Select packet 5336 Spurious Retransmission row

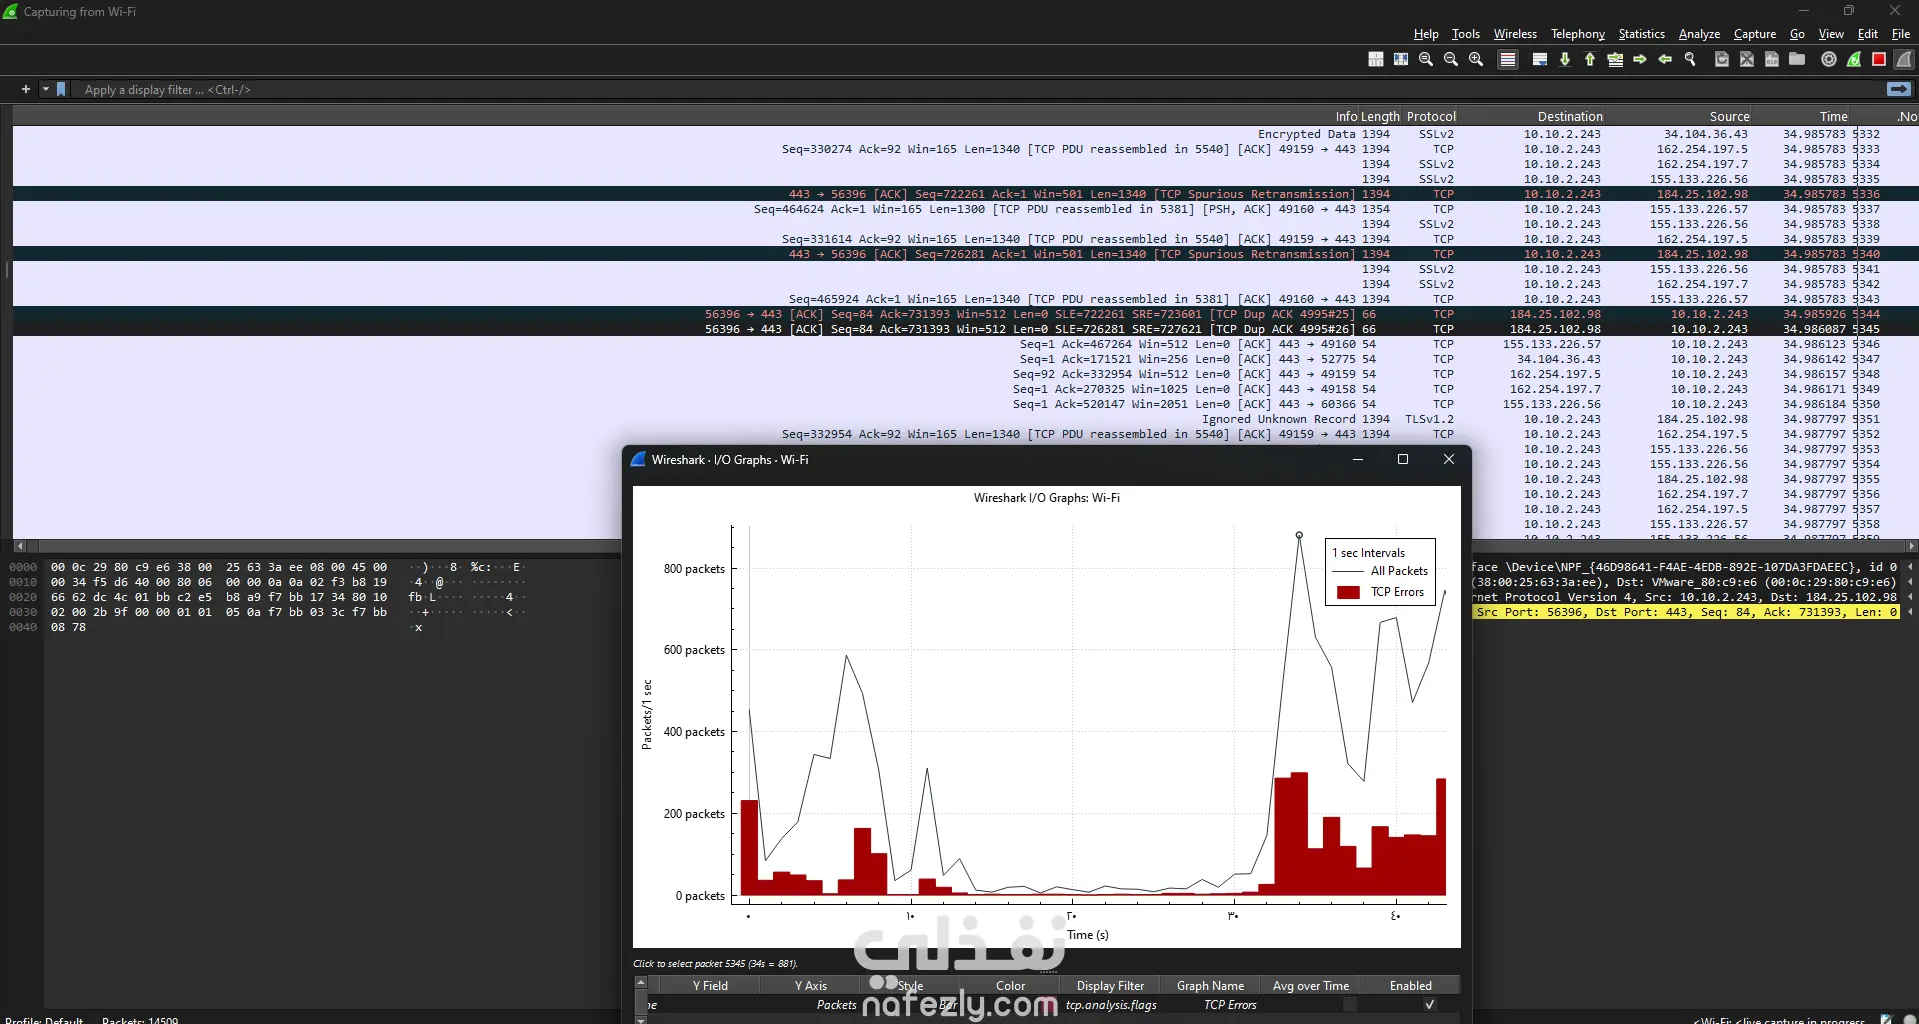[x=966, y=194]
